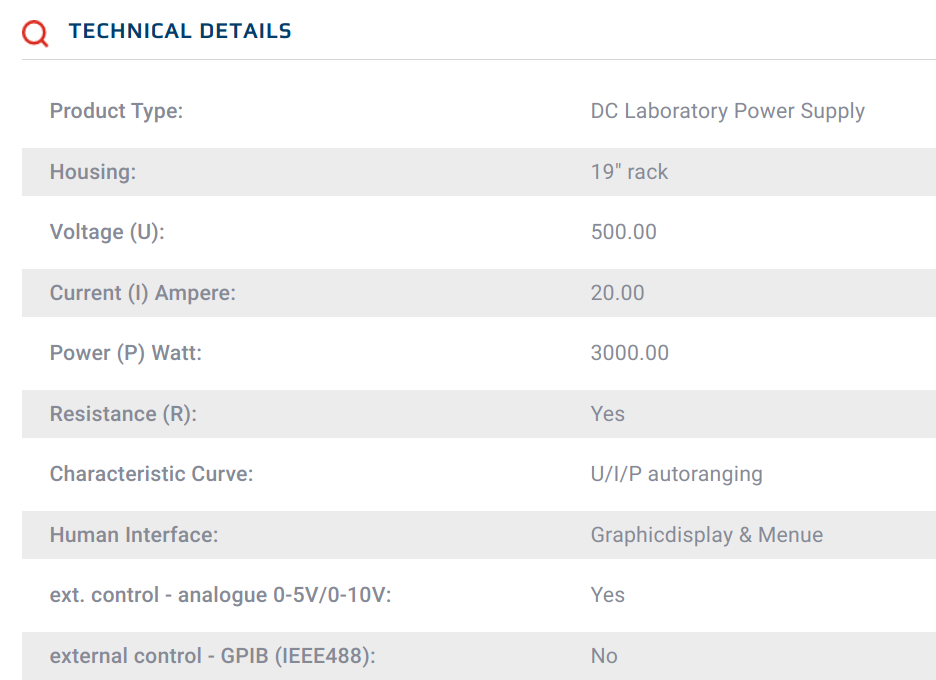Select the Yes value for Resistance
This screenshot has width=936, height=680.
coord(608,414)
